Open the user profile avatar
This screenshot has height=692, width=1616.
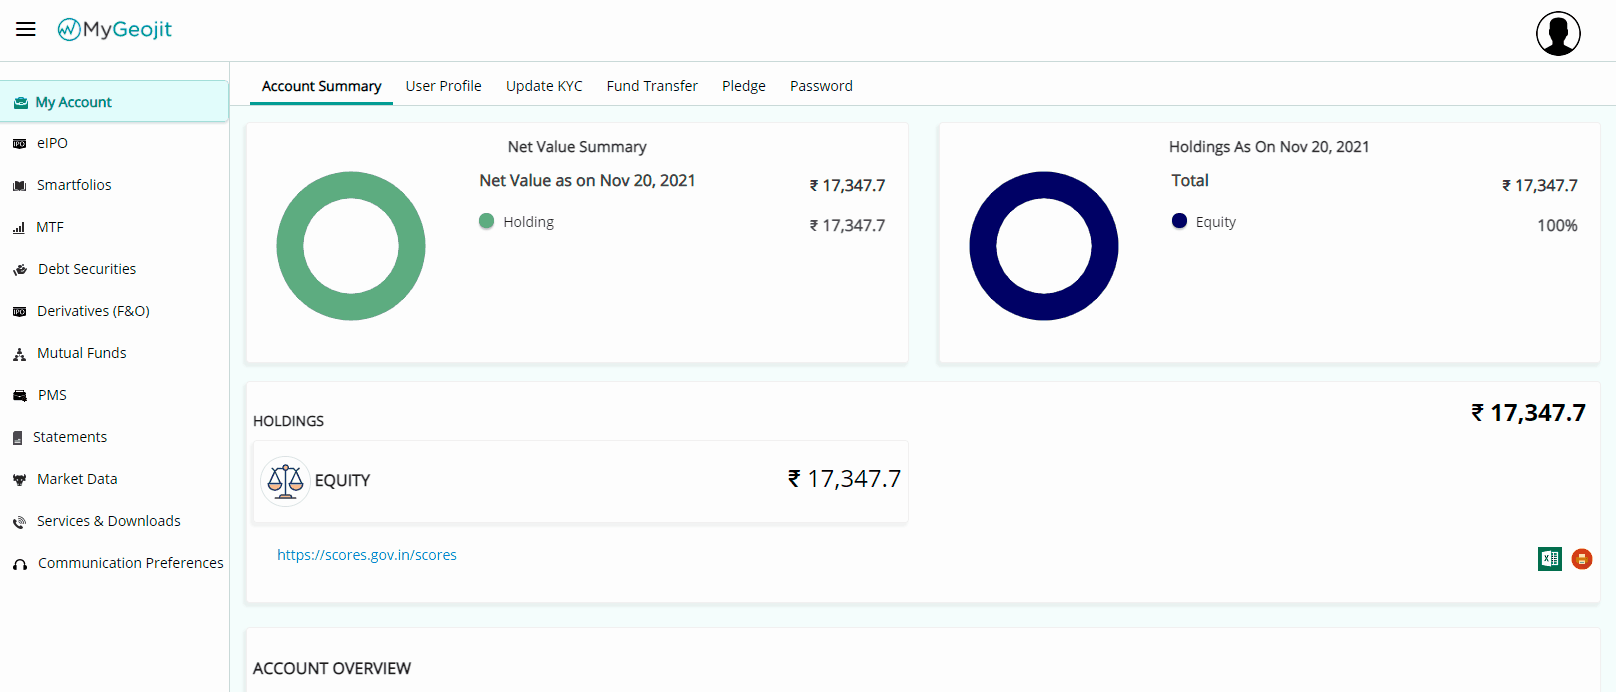click(1558, 33)
